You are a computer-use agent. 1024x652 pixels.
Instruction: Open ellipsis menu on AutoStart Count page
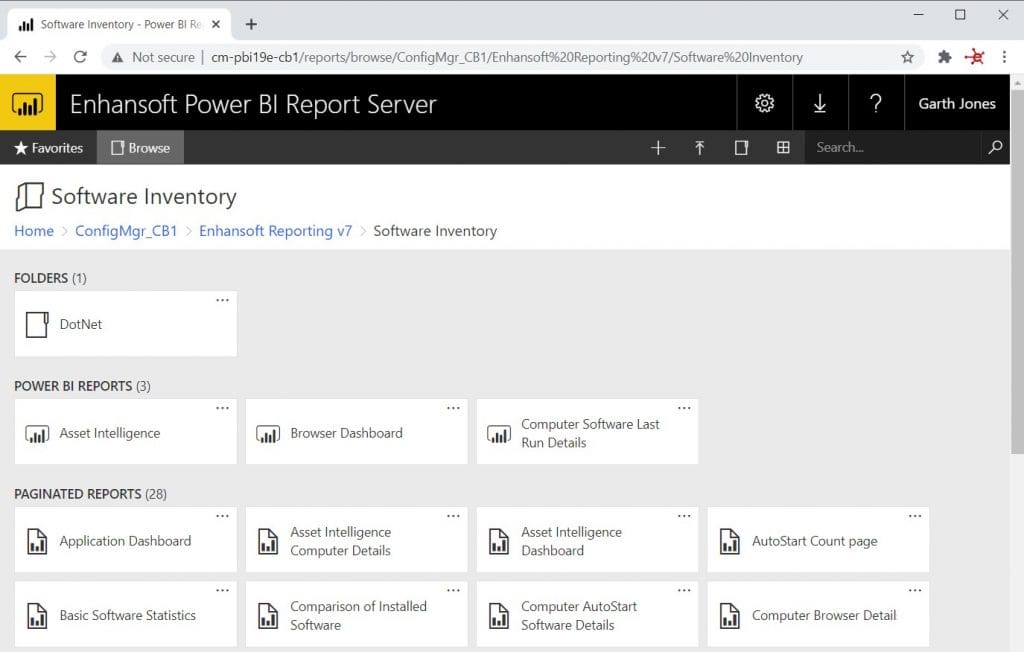pyautogui.click(x=915, y=515)
